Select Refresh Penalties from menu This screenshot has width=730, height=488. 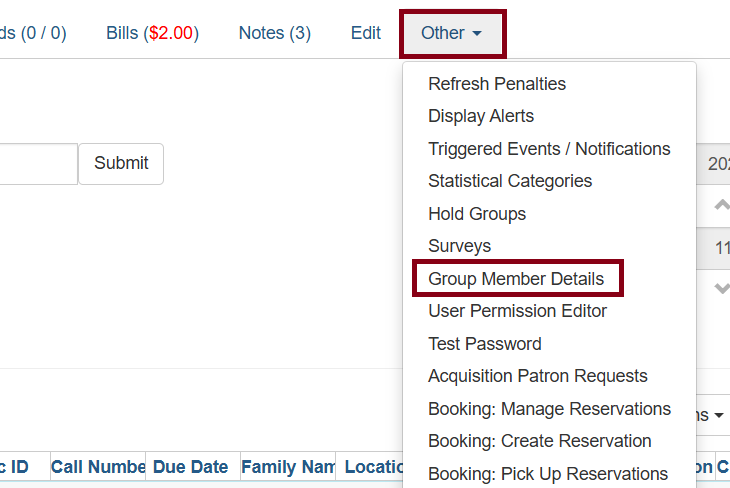click(497, 84)
